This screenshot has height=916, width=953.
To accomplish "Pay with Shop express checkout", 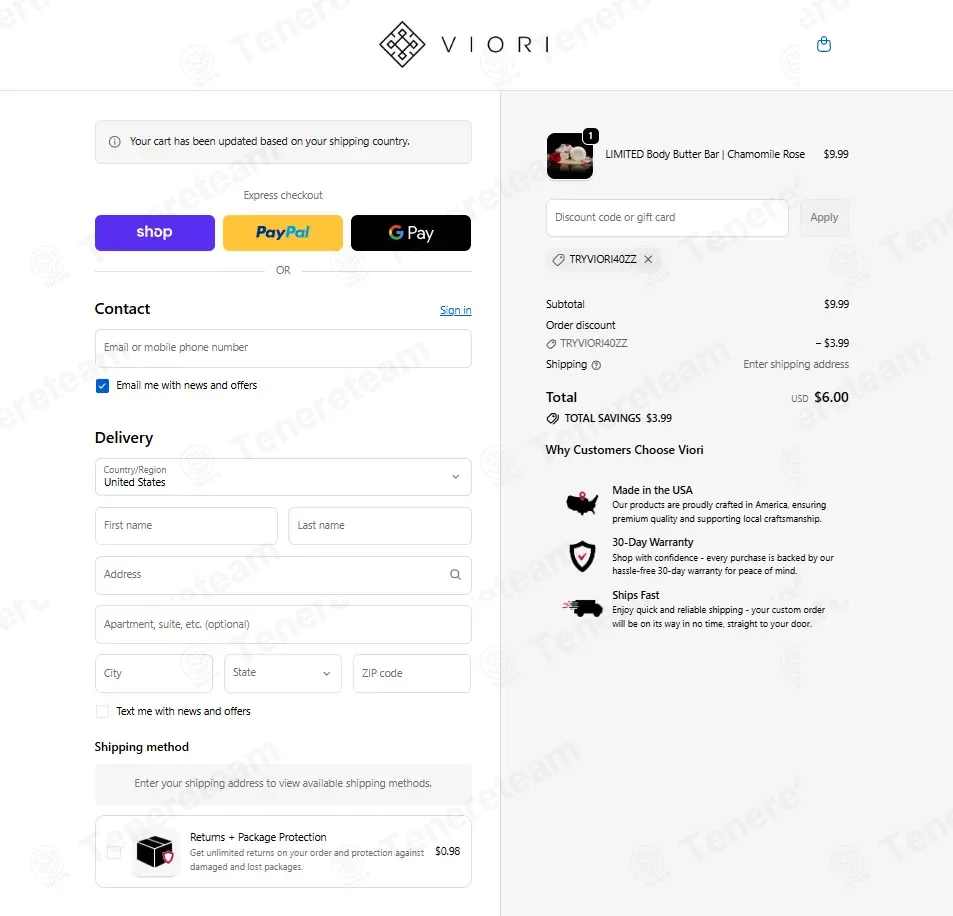I will pos(154,233).
